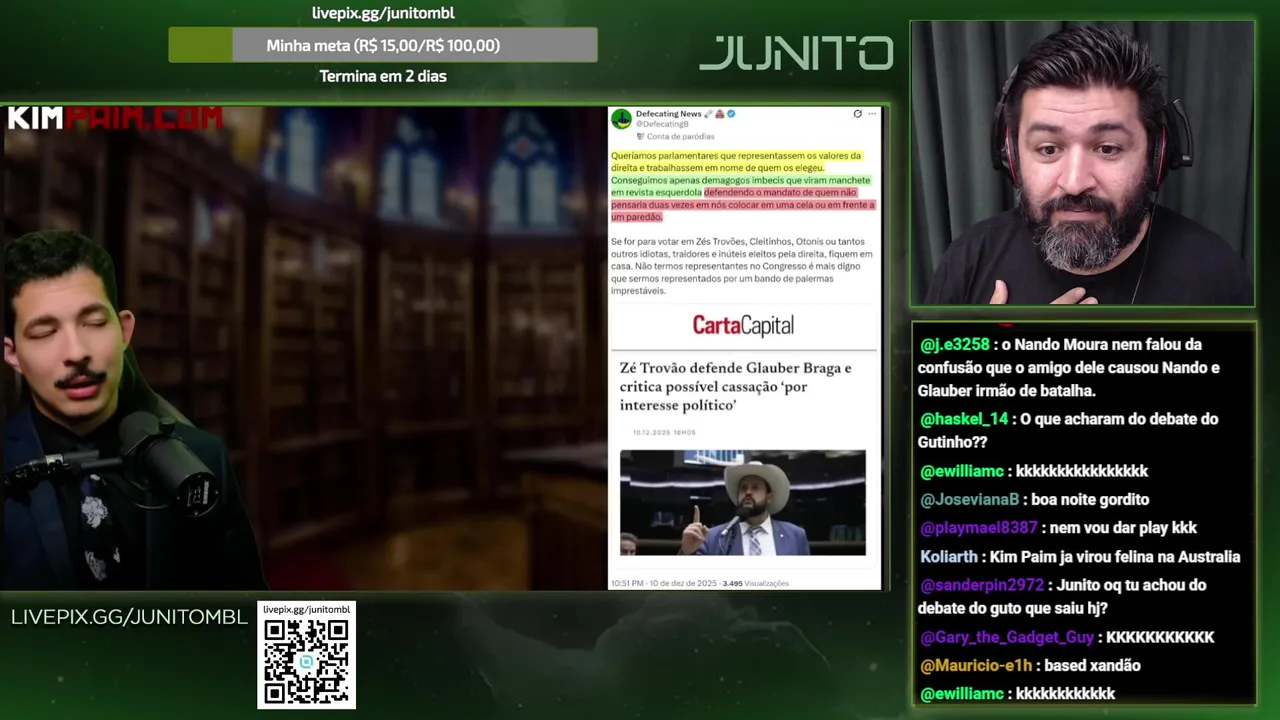
Task: Click the blue verified badge on the tweet
Action: tap(731, 114)
